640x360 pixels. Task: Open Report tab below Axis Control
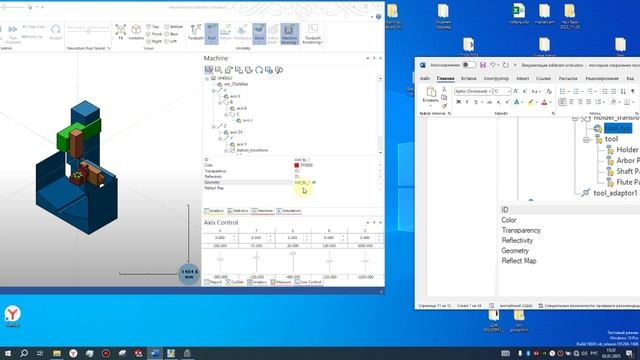click(x=213, y=282)
